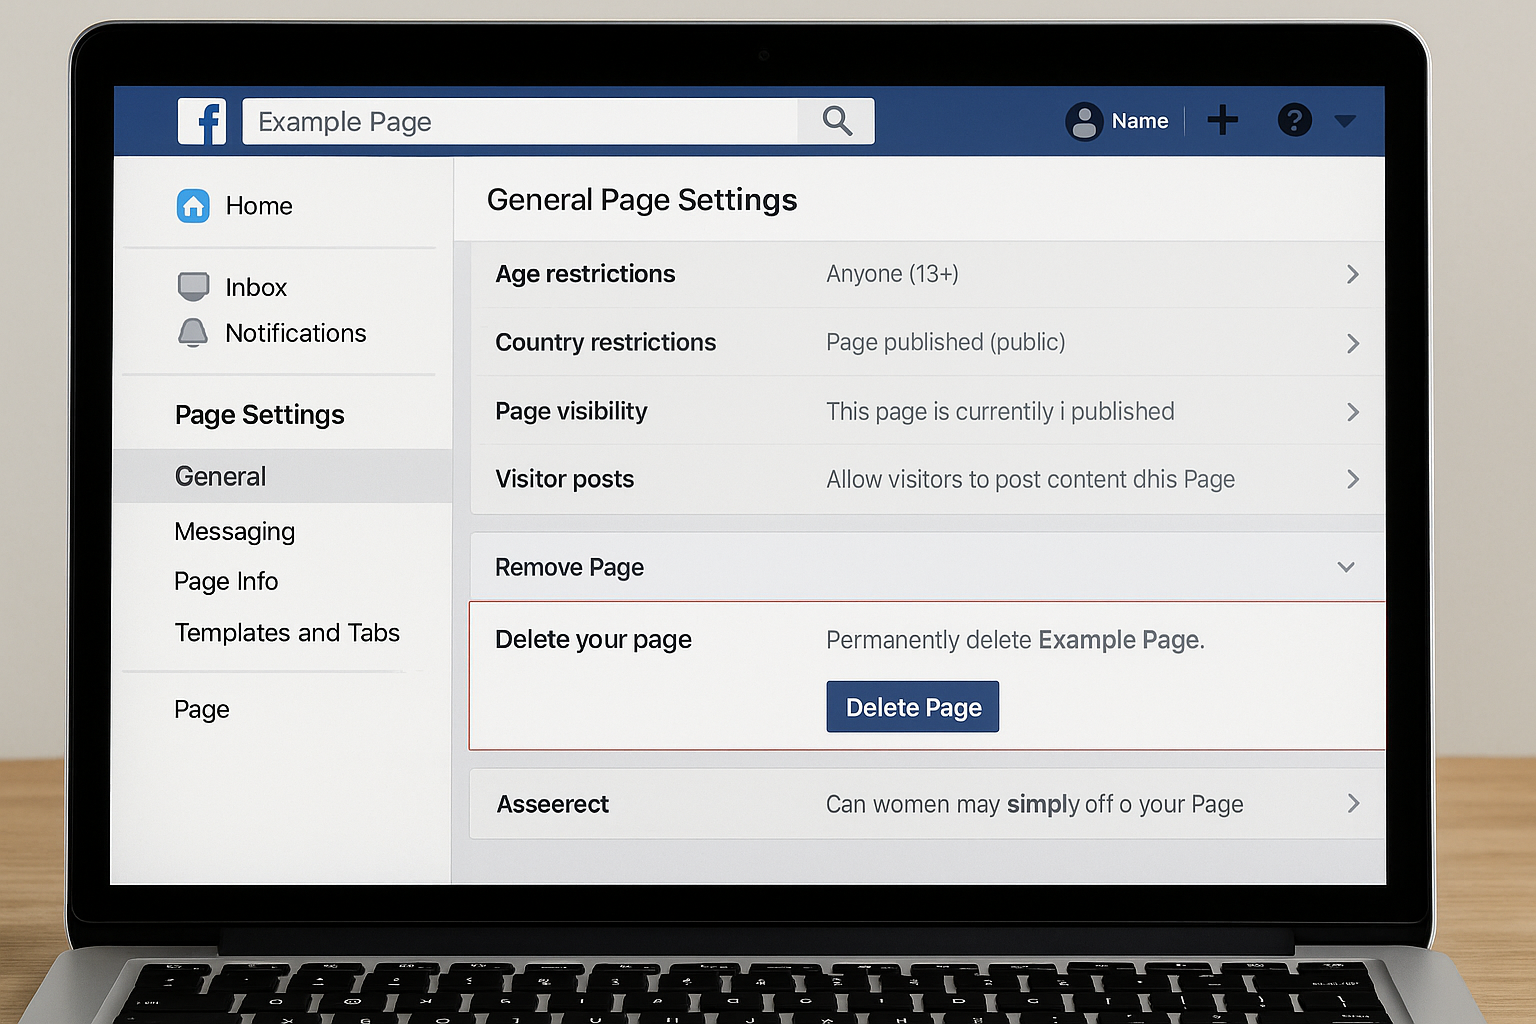This screenshot has width=1536, height=1024.
Task: Click the Page published (public) value
Action: (x=946, y=342)
